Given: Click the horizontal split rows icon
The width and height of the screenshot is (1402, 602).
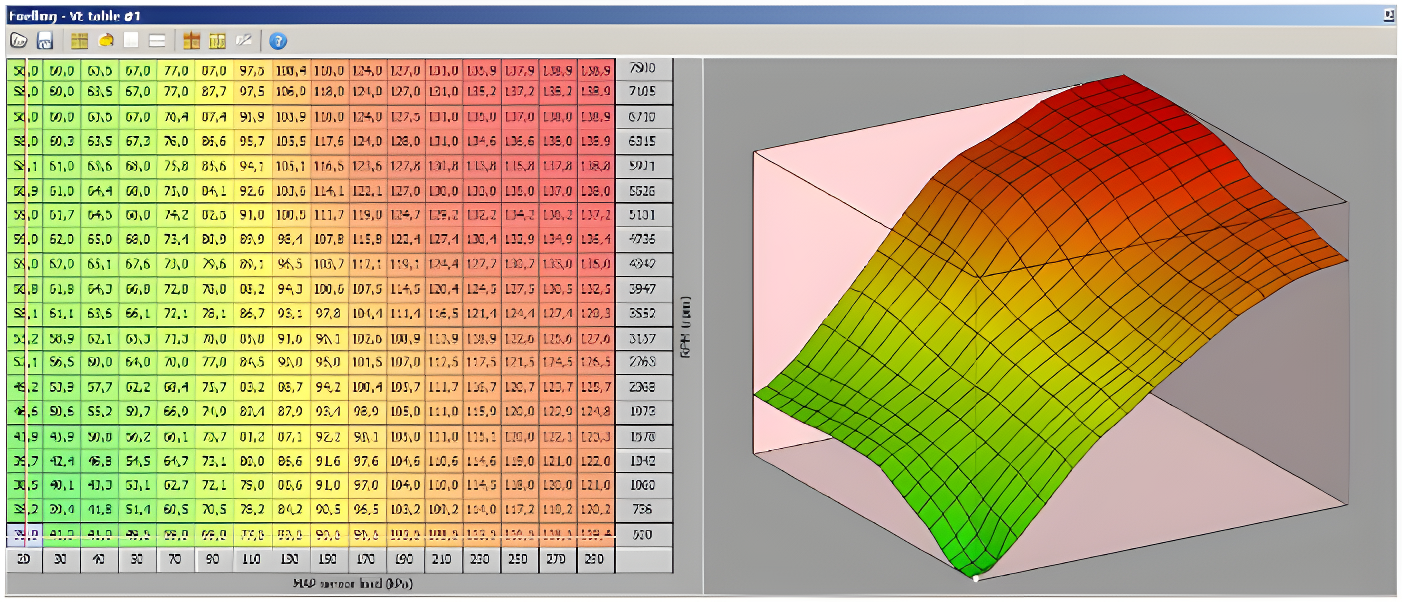Looking at the screenshot, I should tap(157, 41).
